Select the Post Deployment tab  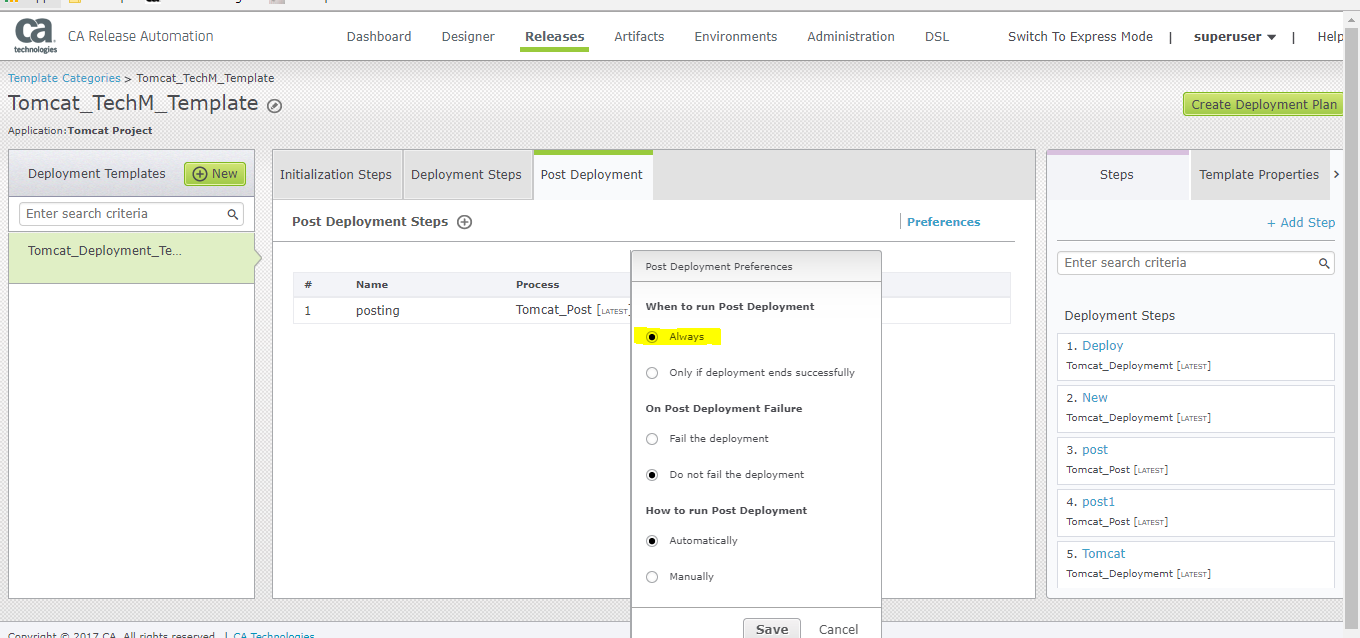tap(592, 175)
